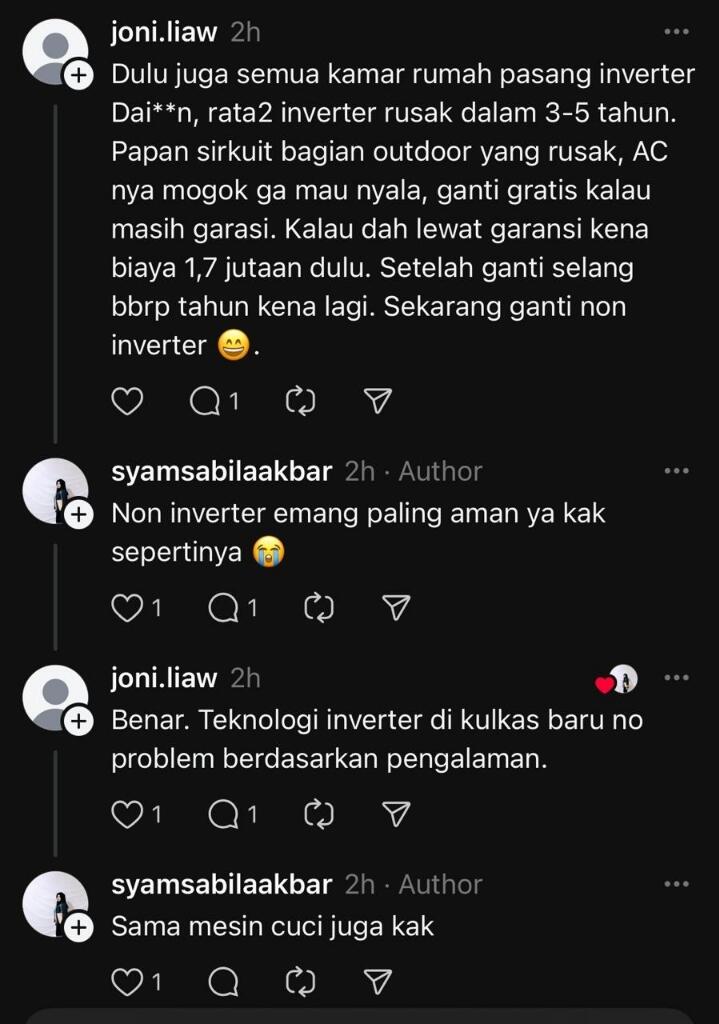View the Author tag on syamsabilaakbar's comment
This screenshot has height=1024, width=719.
(x=441, y=470)
